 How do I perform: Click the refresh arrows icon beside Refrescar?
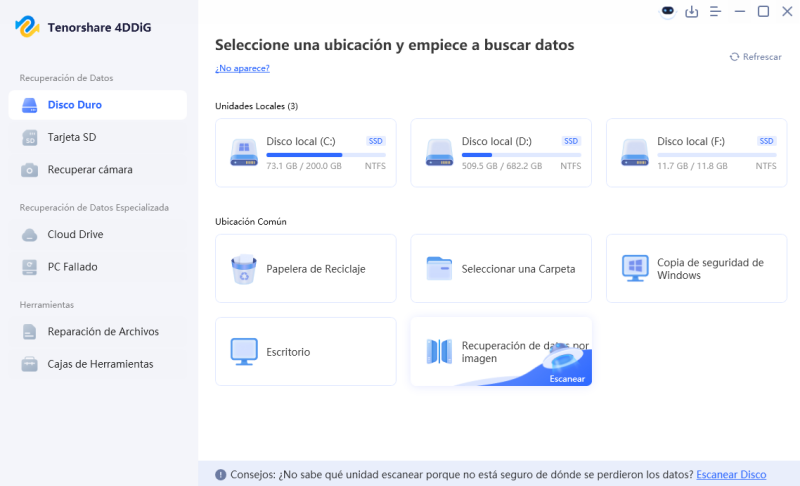click(x=734, y=57)
